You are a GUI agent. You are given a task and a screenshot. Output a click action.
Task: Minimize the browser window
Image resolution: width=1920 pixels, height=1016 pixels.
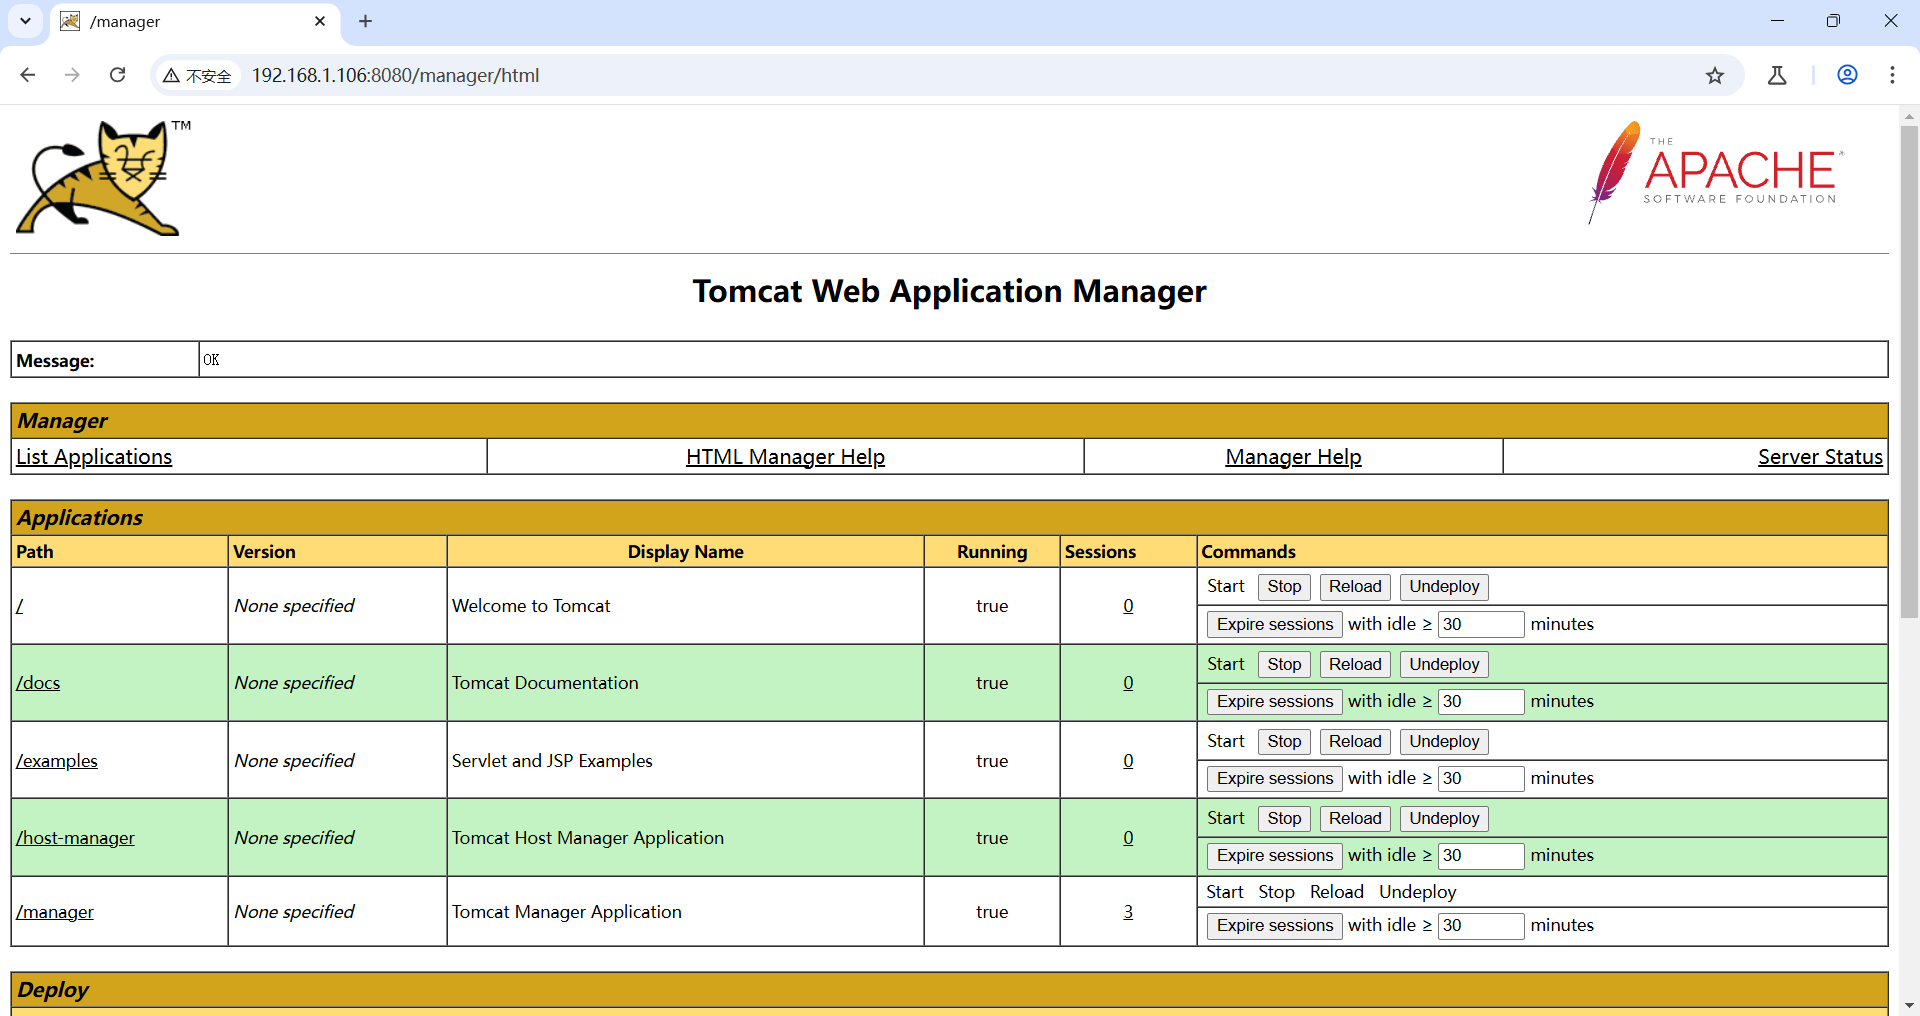[1777, 21]
